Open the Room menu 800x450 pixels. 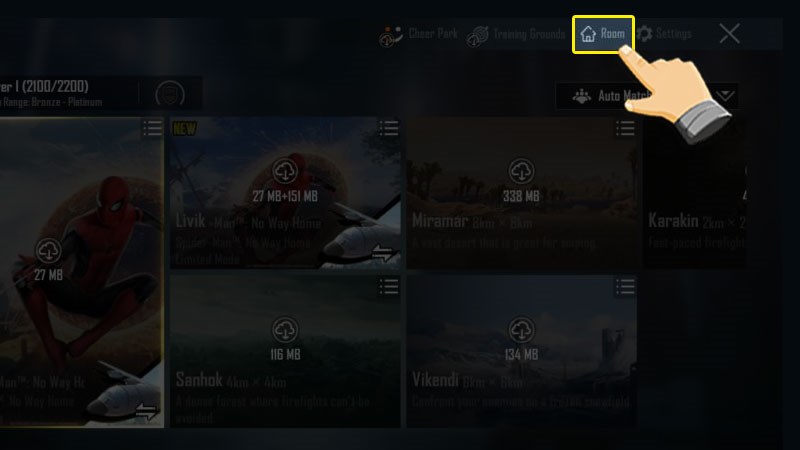(603, 34)
